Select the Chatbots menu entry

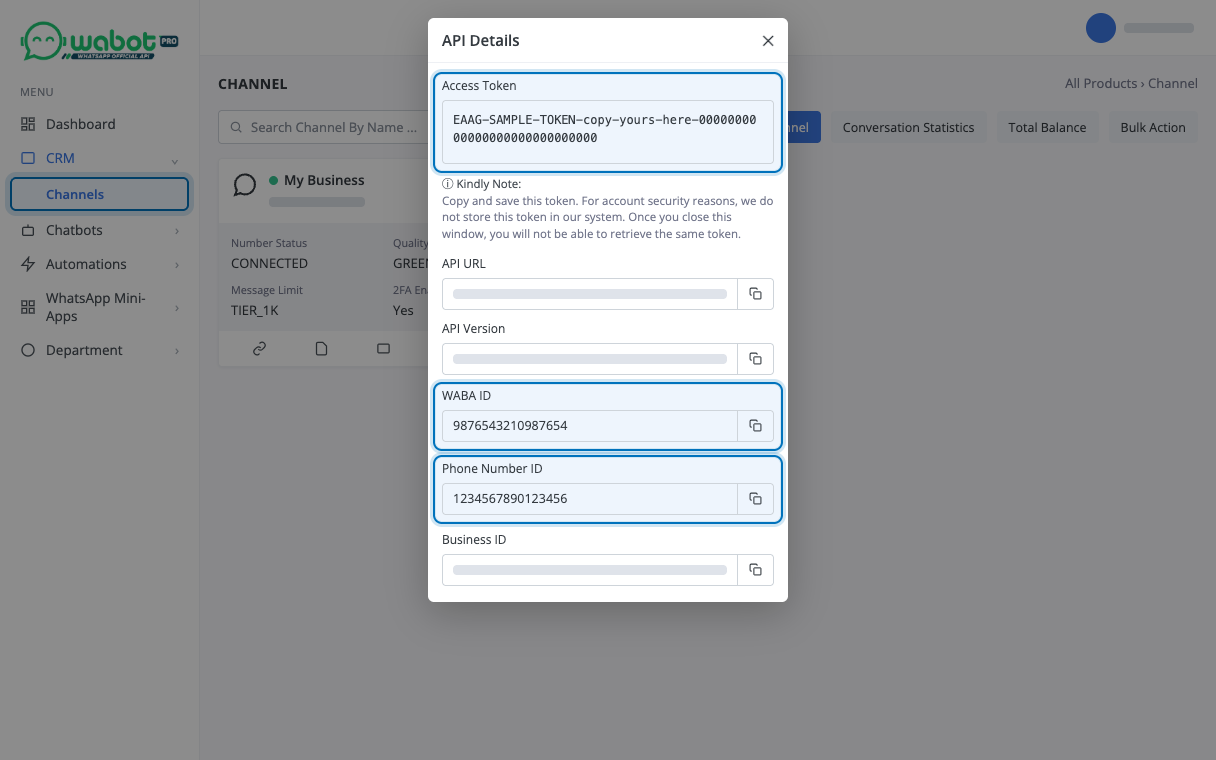pos(99,230)
